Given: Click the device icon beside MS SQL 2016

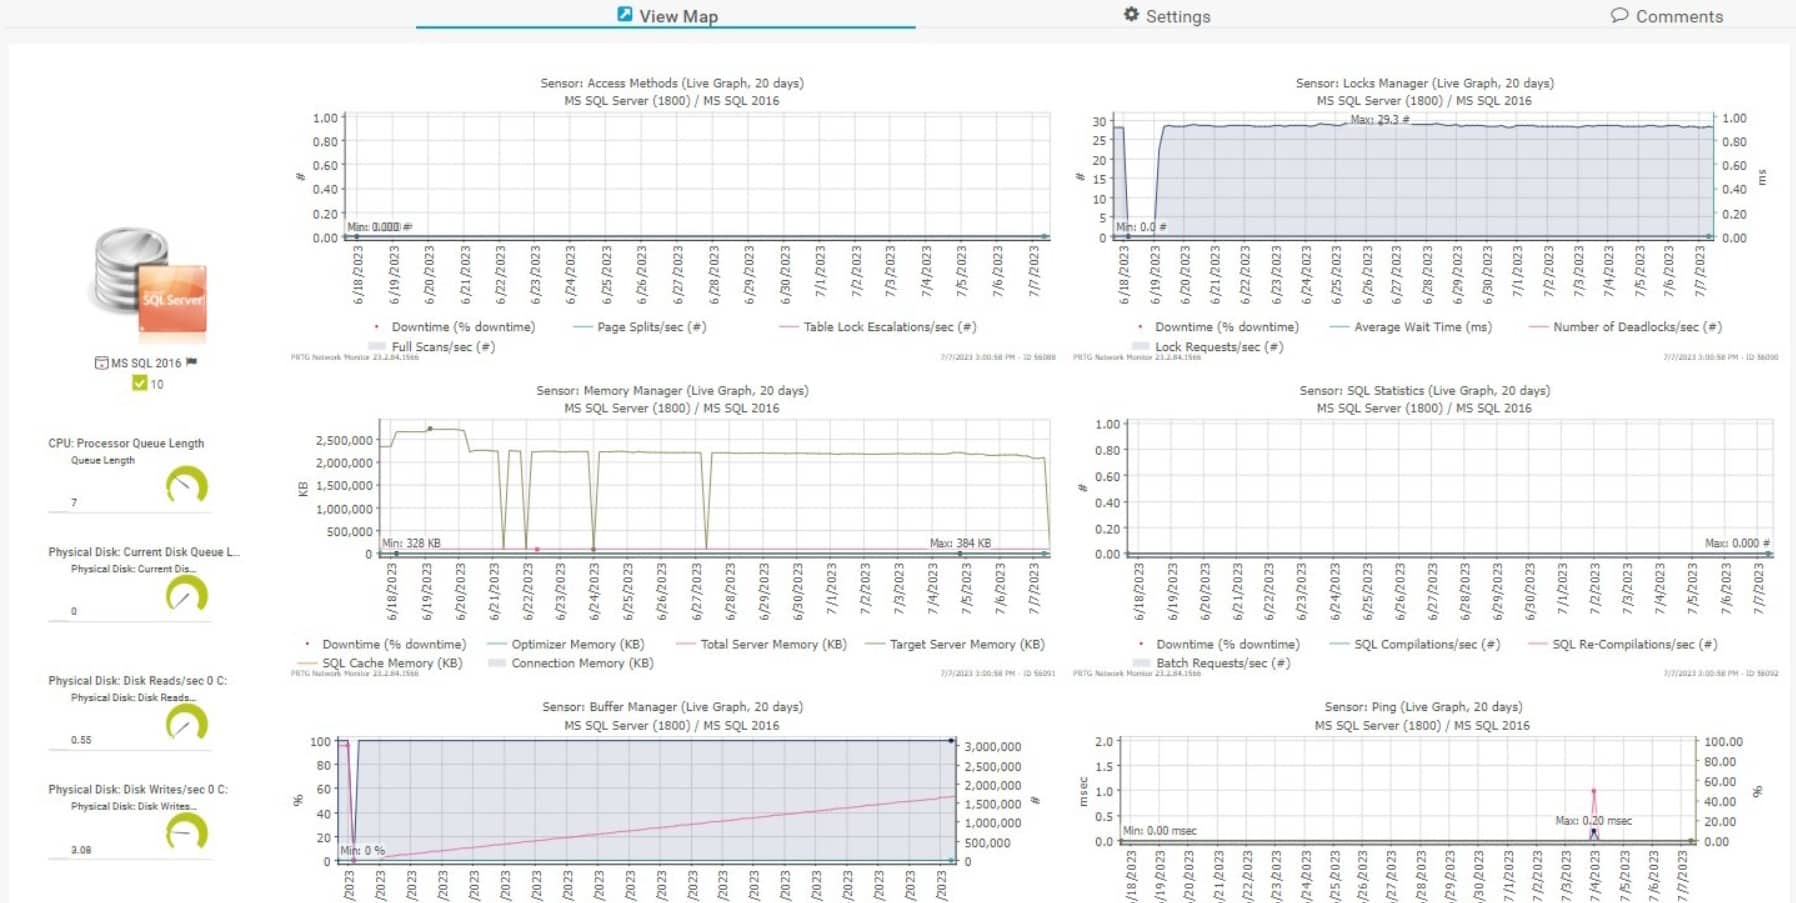Looking at the screenshot, I should [101, 363].
